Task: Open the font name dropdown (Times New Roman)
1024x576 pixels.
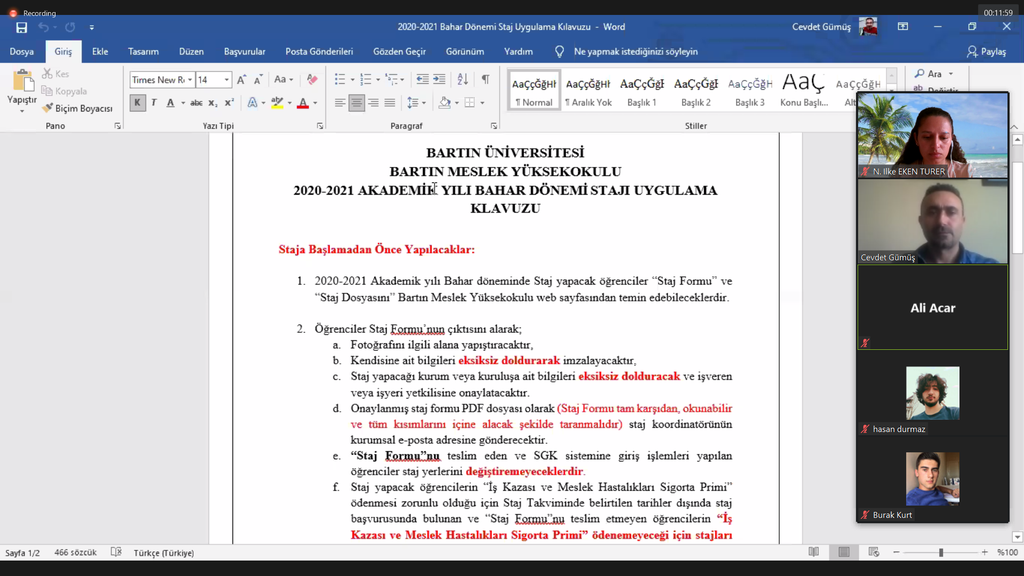Action: tap(190, 80)
